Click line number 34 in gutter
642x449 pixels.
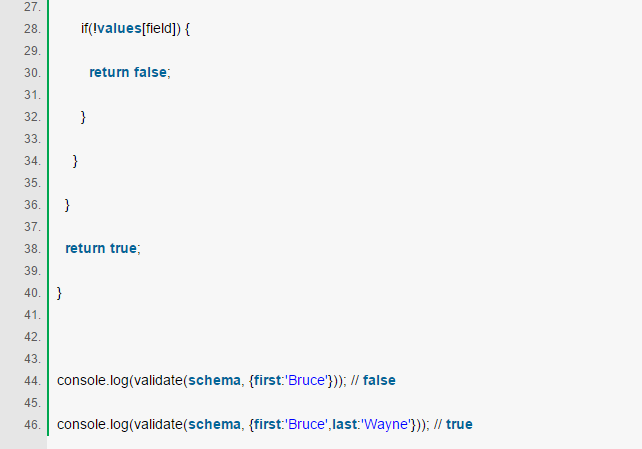coord(32,161)
